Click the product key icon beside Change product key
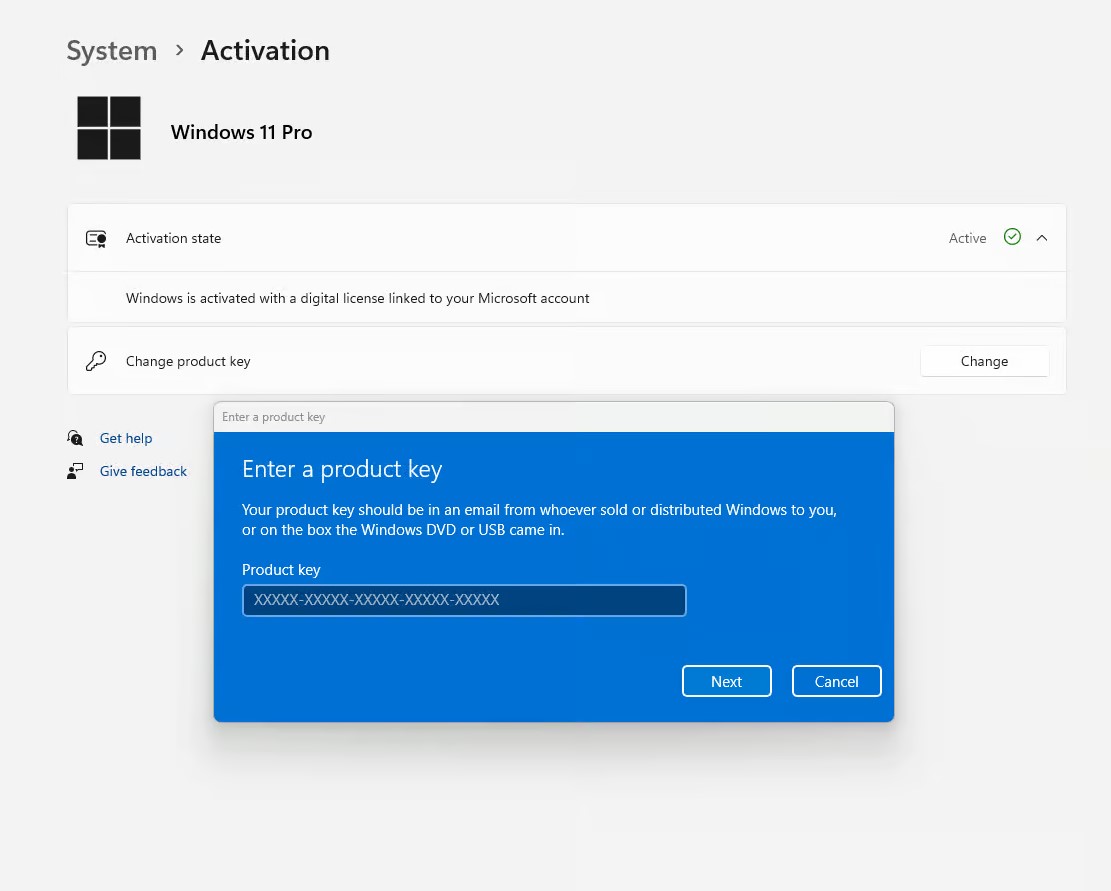This screenshot has height=891, width=1111. point(95,361)
